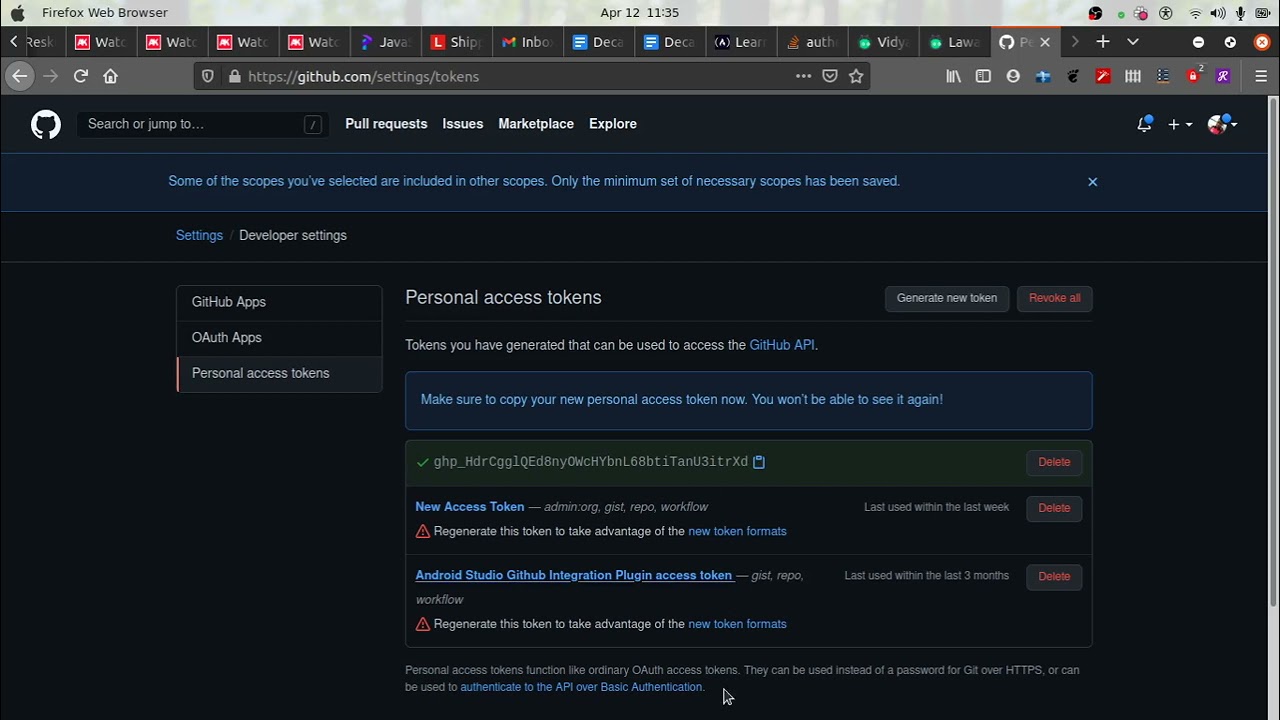Close the active GitHub tab
This screenshot has height=720, width=1280.
coord(1045,42)
